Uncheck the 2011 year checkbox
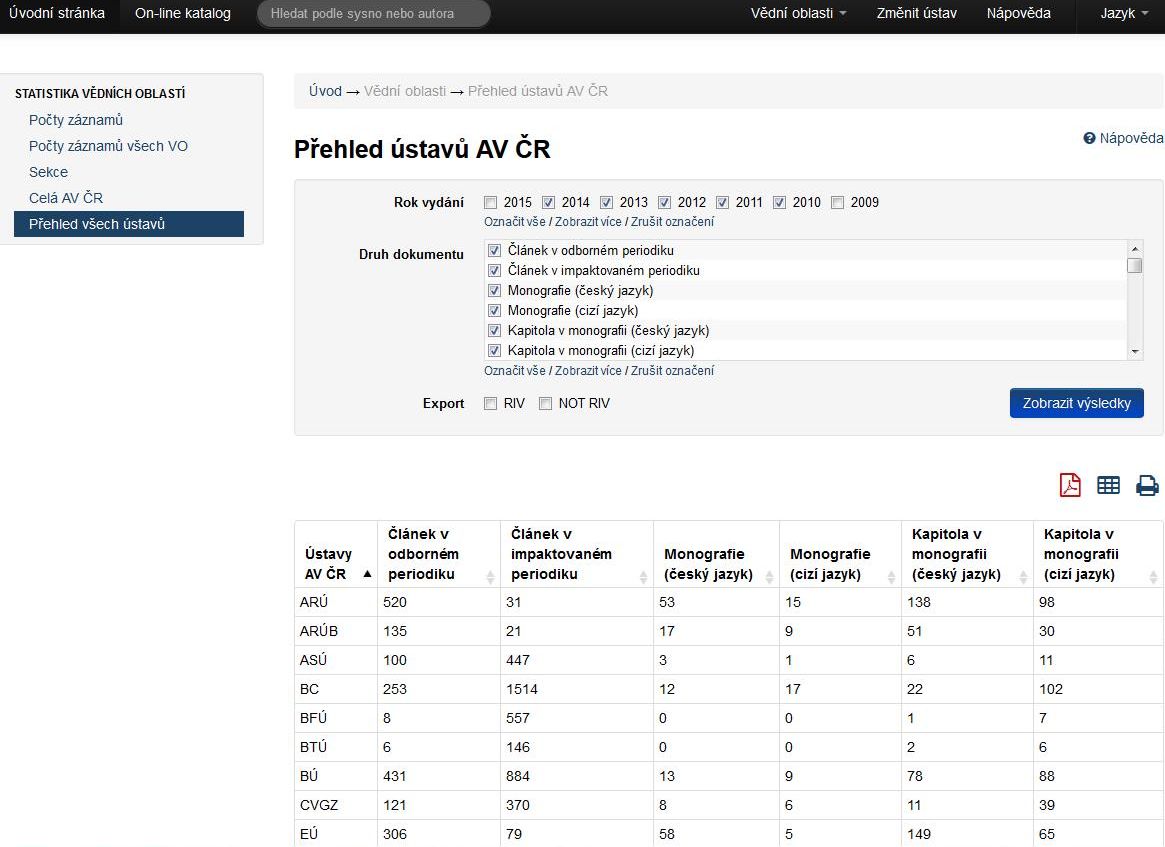The image size is (1165, 847). [722, 202]
